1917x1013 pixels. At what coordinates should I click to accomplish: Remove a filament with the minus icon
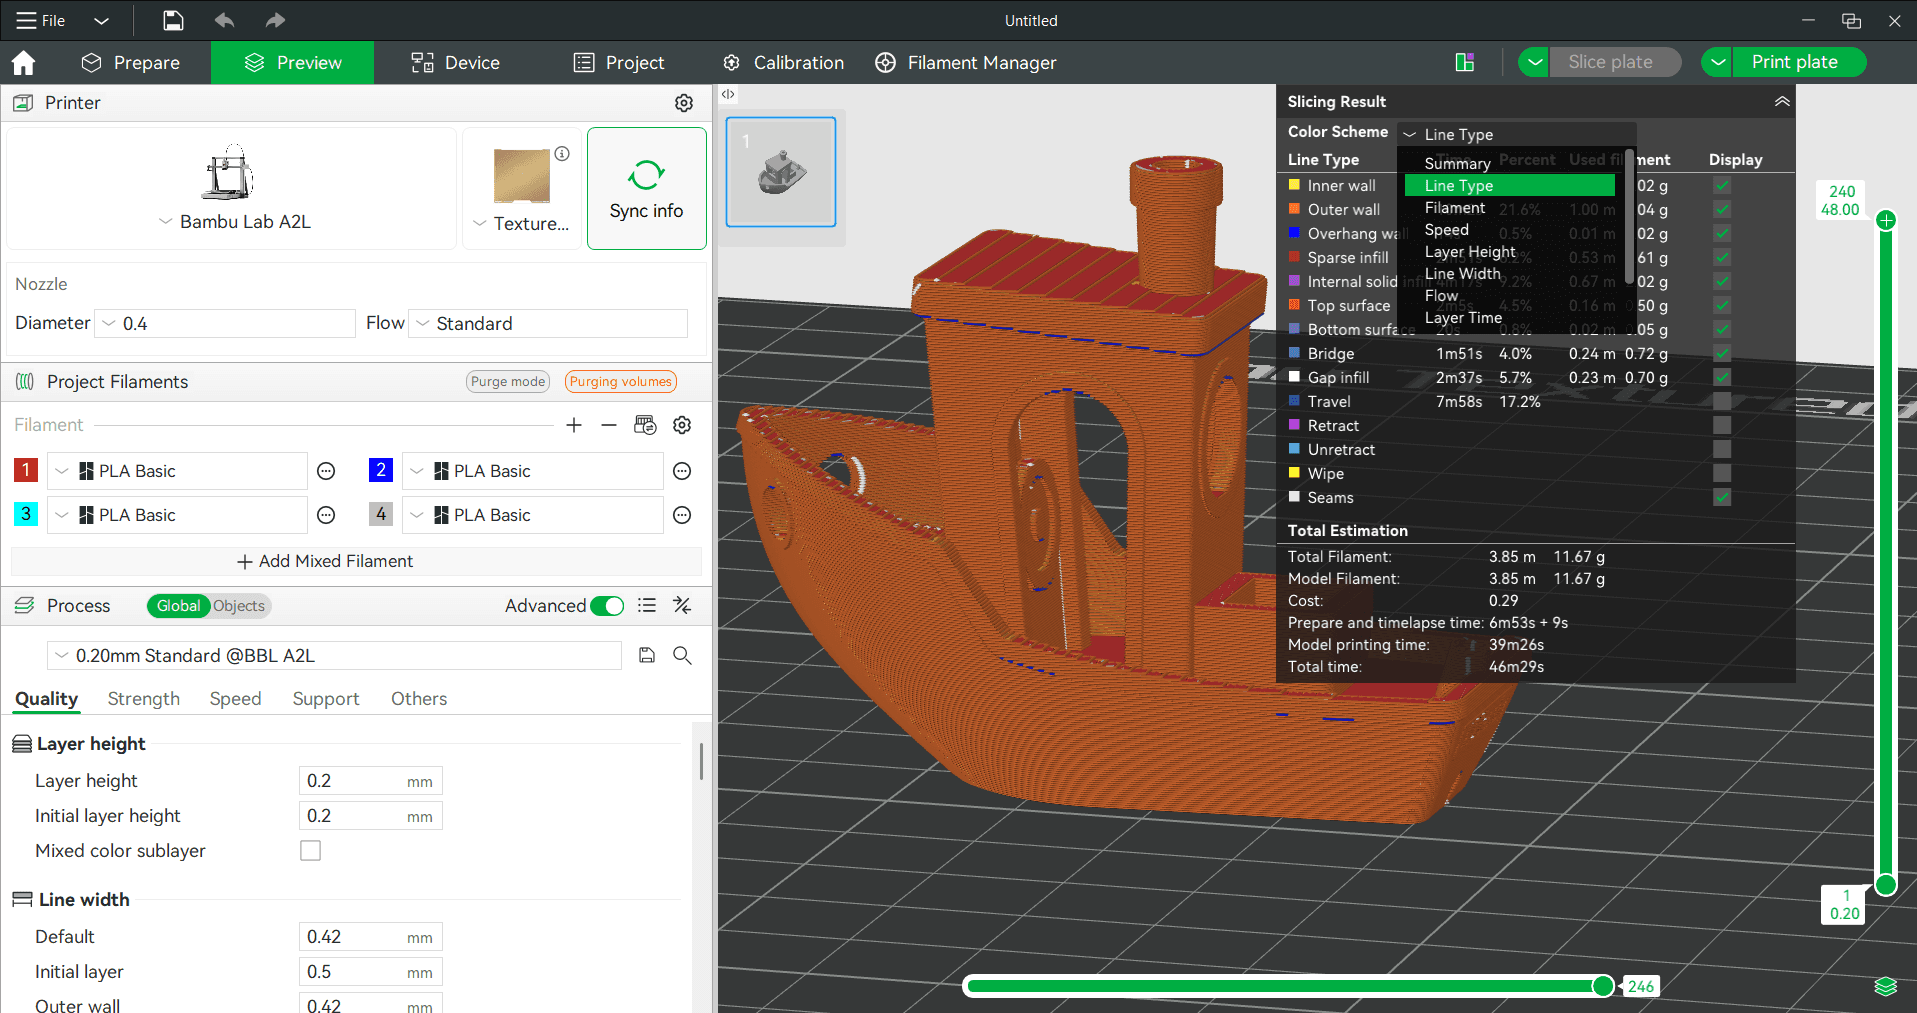609,425
